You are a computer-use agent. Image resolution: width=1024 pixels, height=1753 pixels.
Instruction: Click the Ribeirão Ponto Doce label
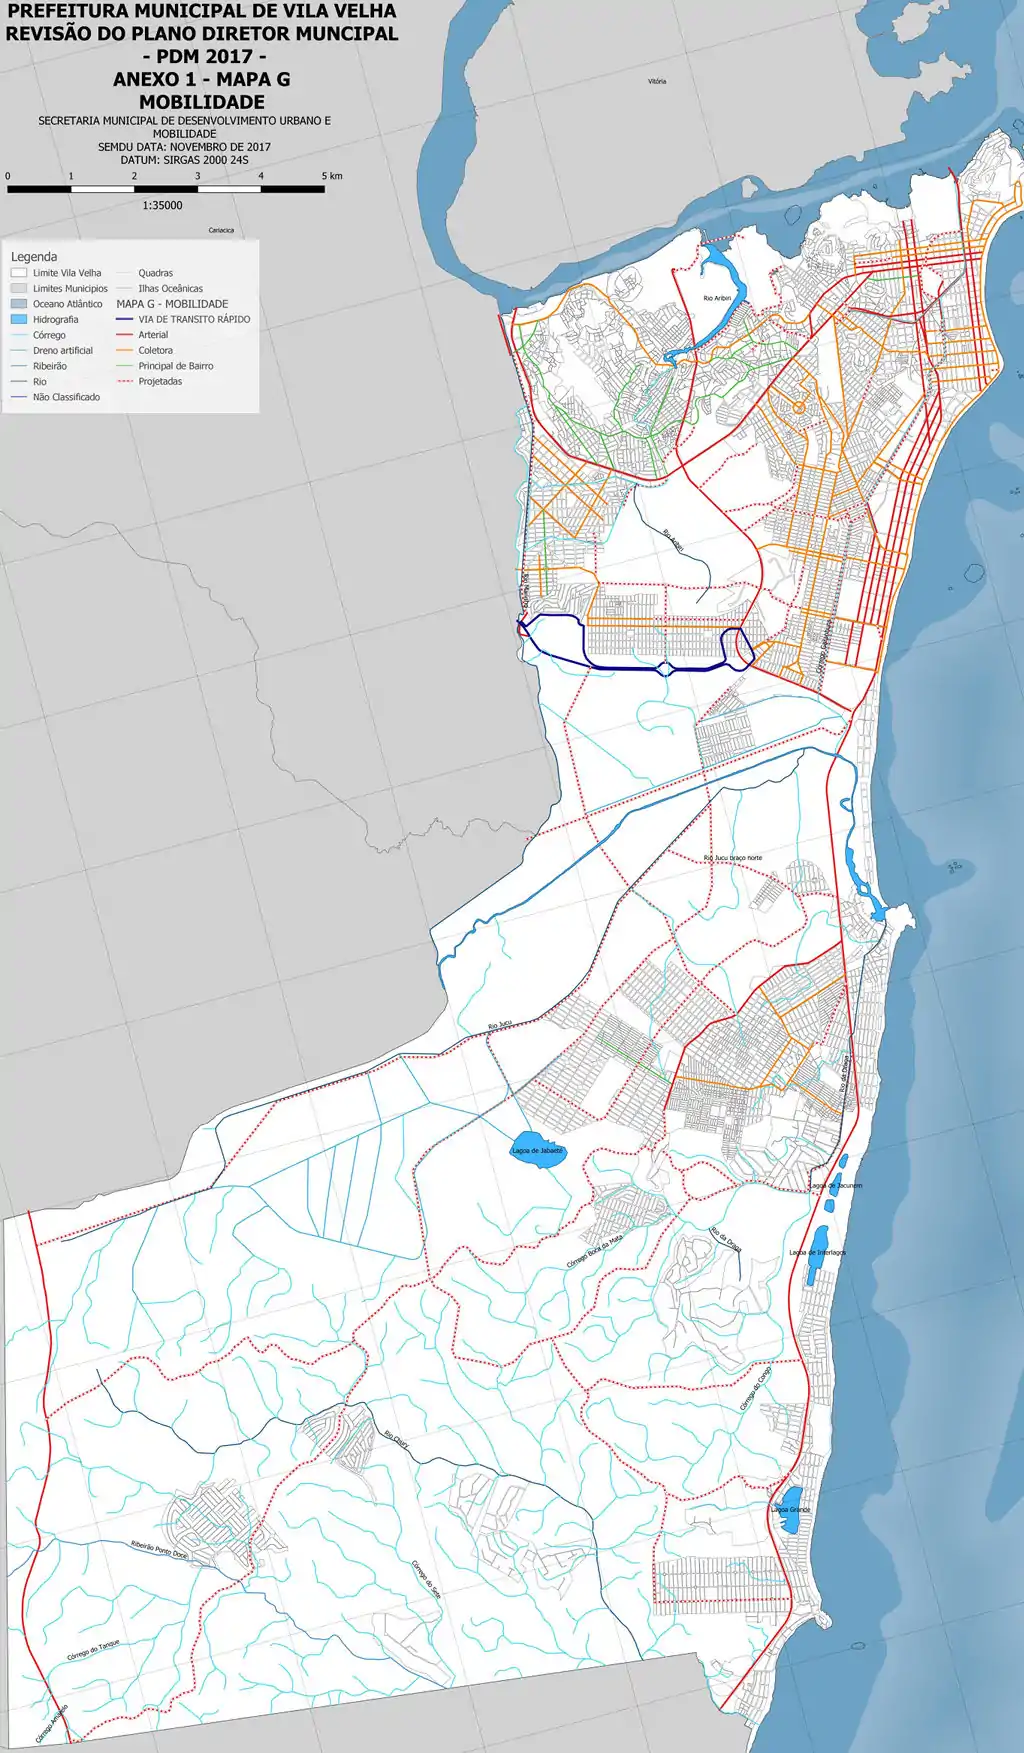click(x=159, y=1549)
